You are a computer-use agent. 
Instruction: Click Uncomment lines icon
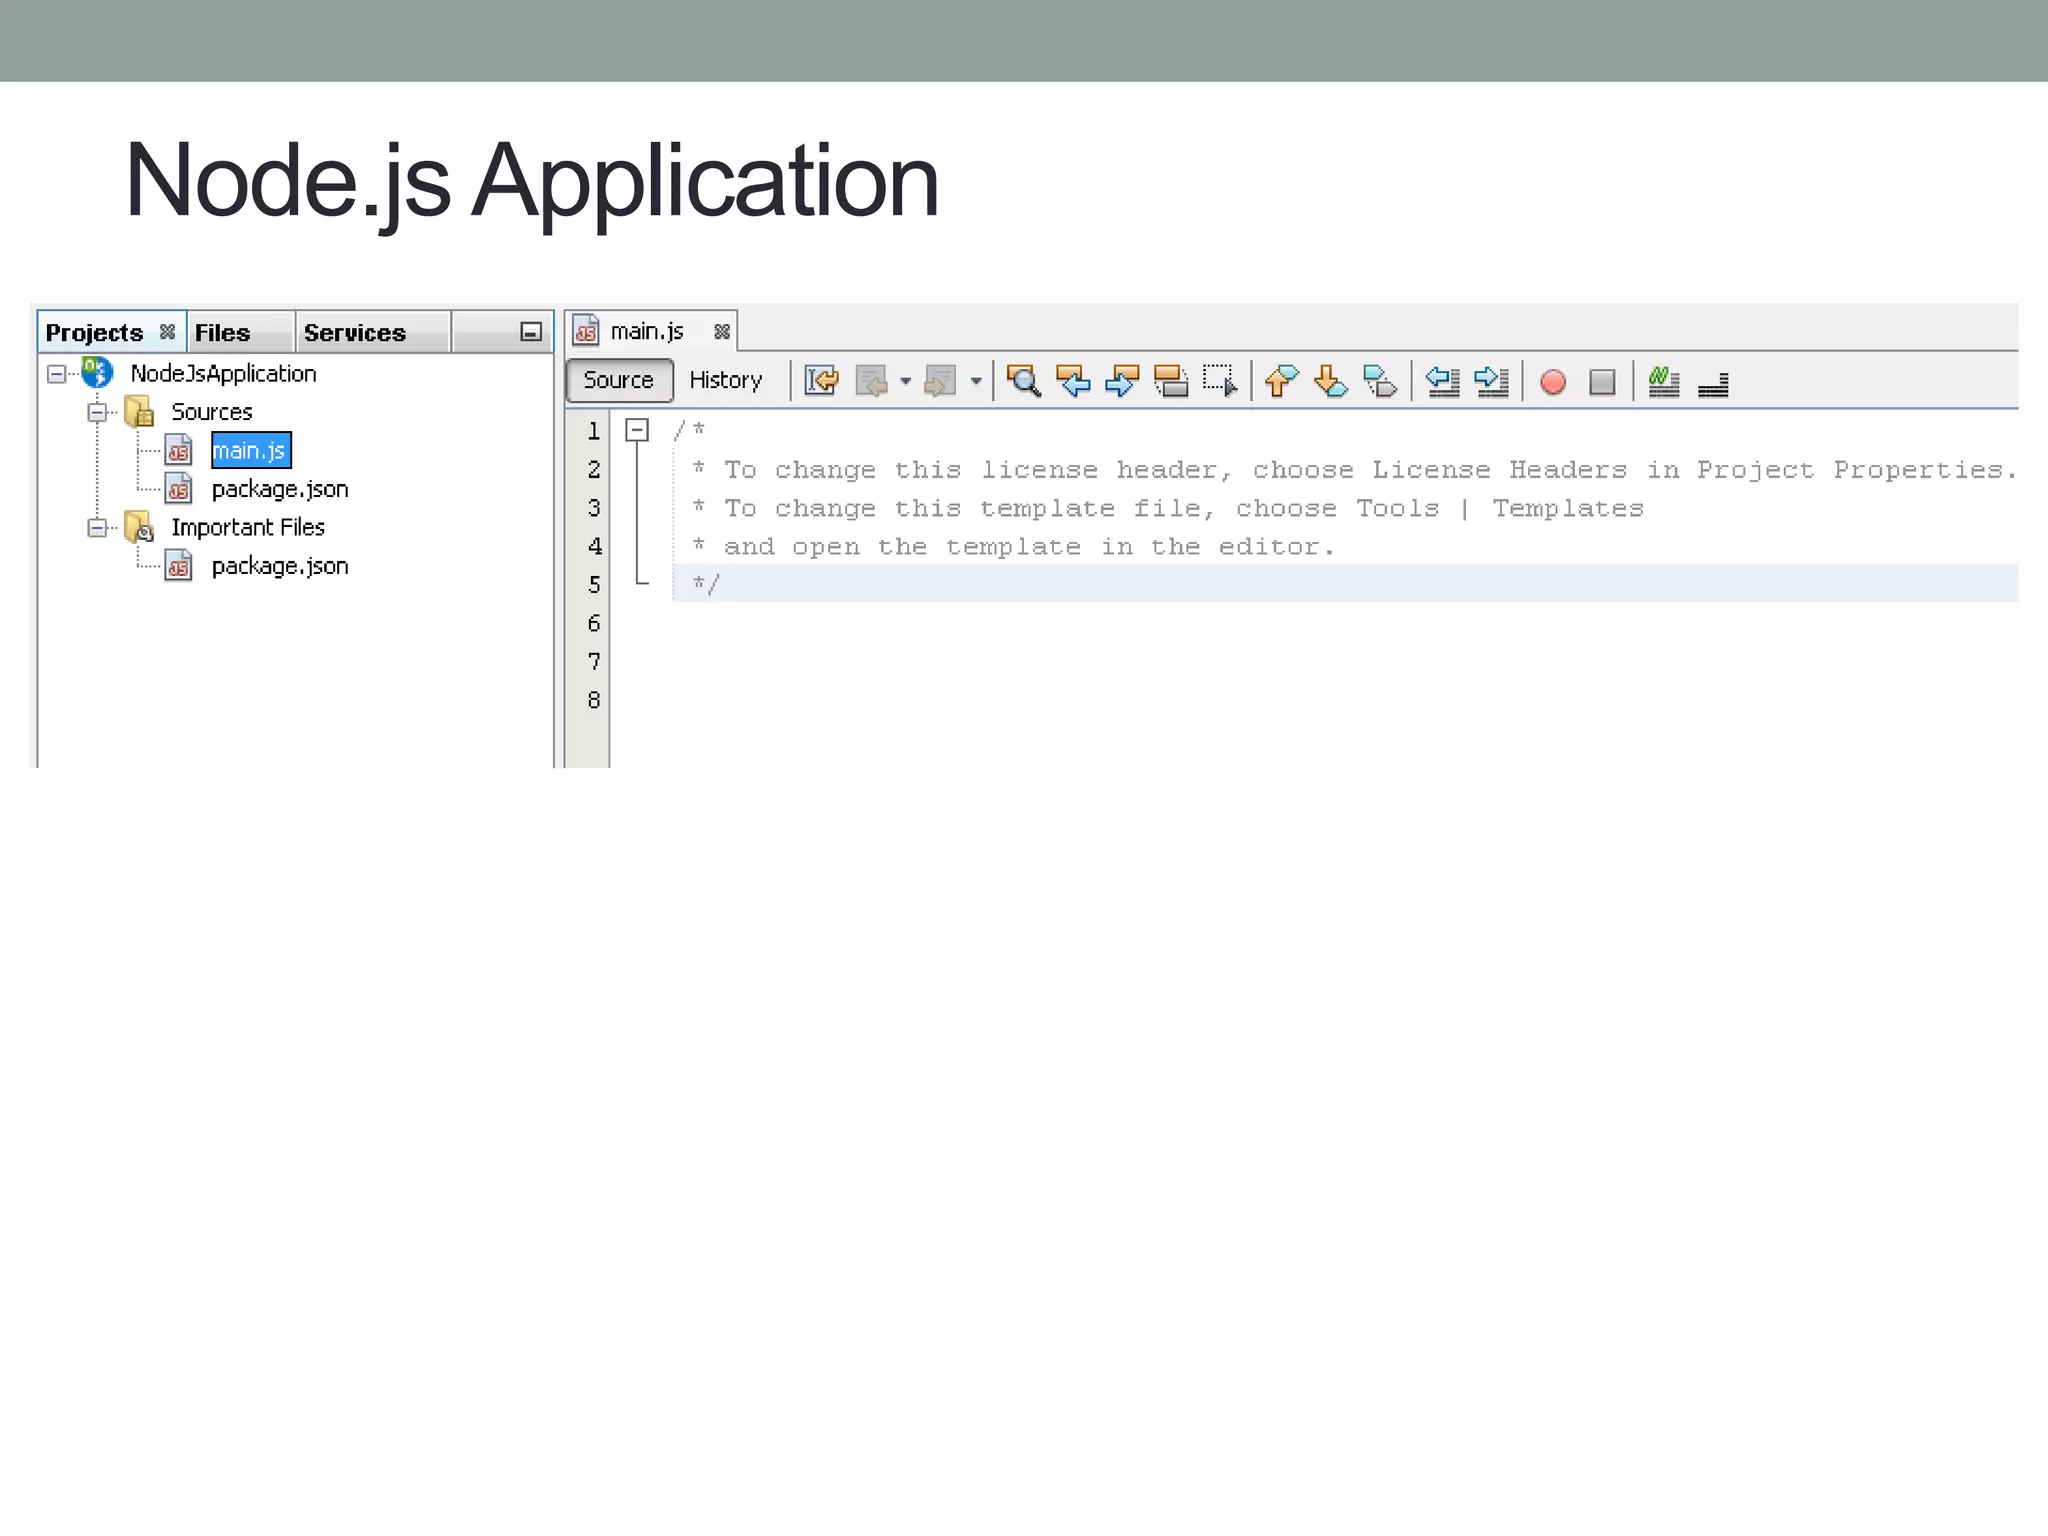click(1713, 383)
